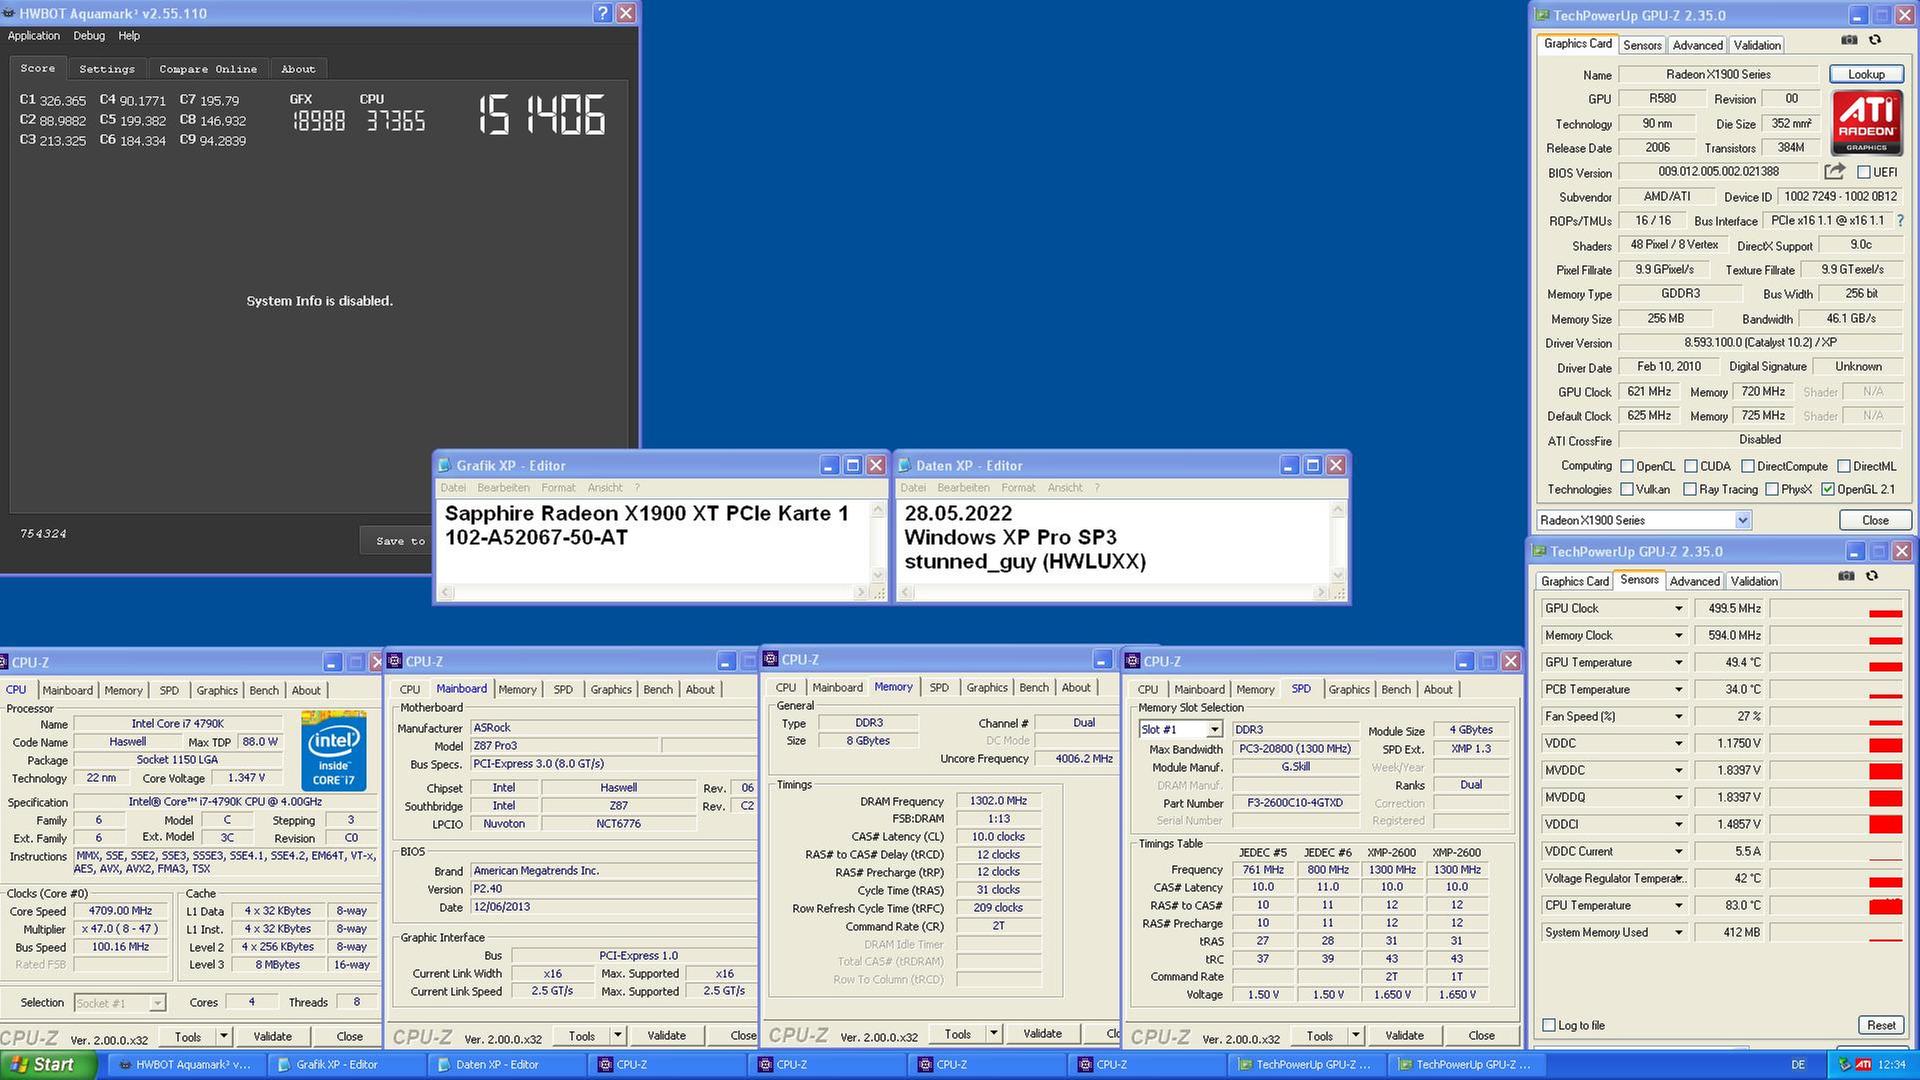The image size is (1920, 1080).
Task: Switch to Validation tab in GPU-Z Sensors window
Action: click(1754, 581)
